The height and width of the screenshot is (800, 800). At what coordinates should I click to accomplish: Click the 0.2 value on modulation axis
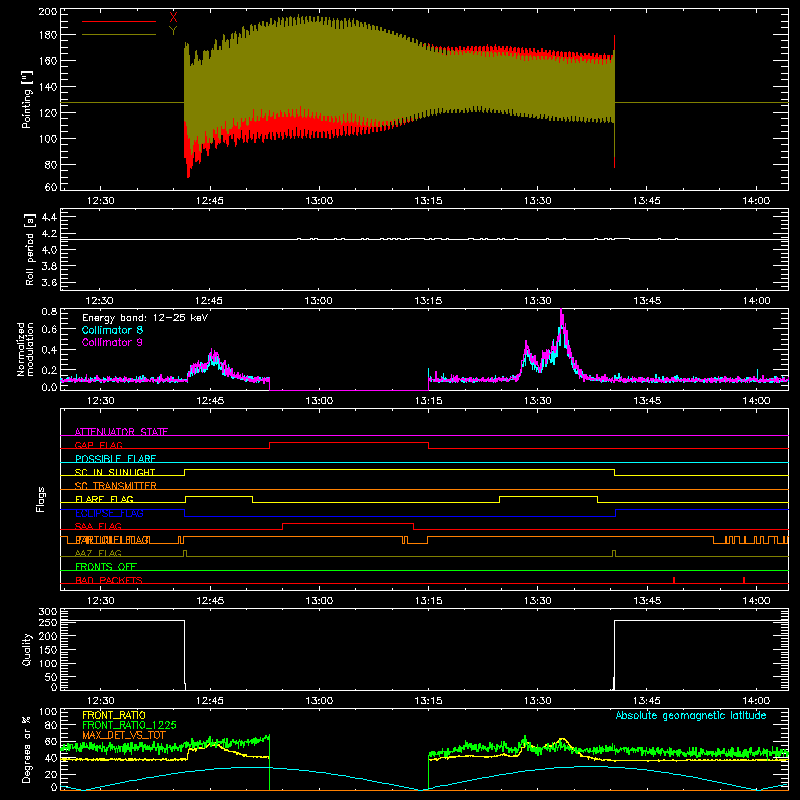tap(49, 370)
